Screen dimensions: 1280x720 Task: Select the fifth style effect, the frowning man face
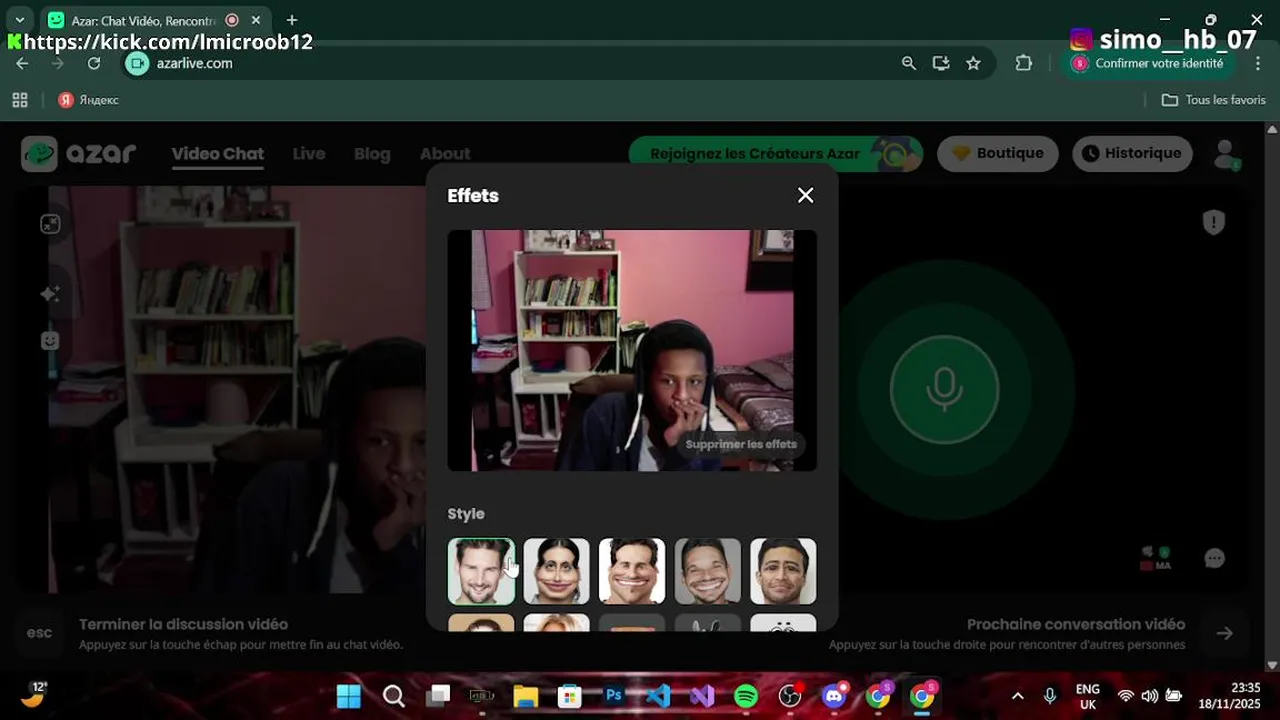click(x=783, y=571)
